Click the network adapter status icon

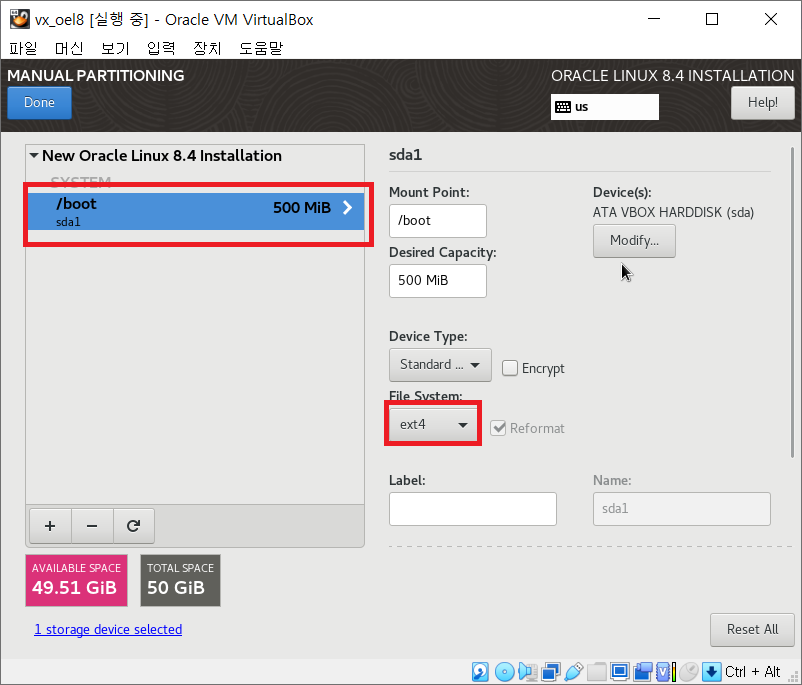coord(551,671)
